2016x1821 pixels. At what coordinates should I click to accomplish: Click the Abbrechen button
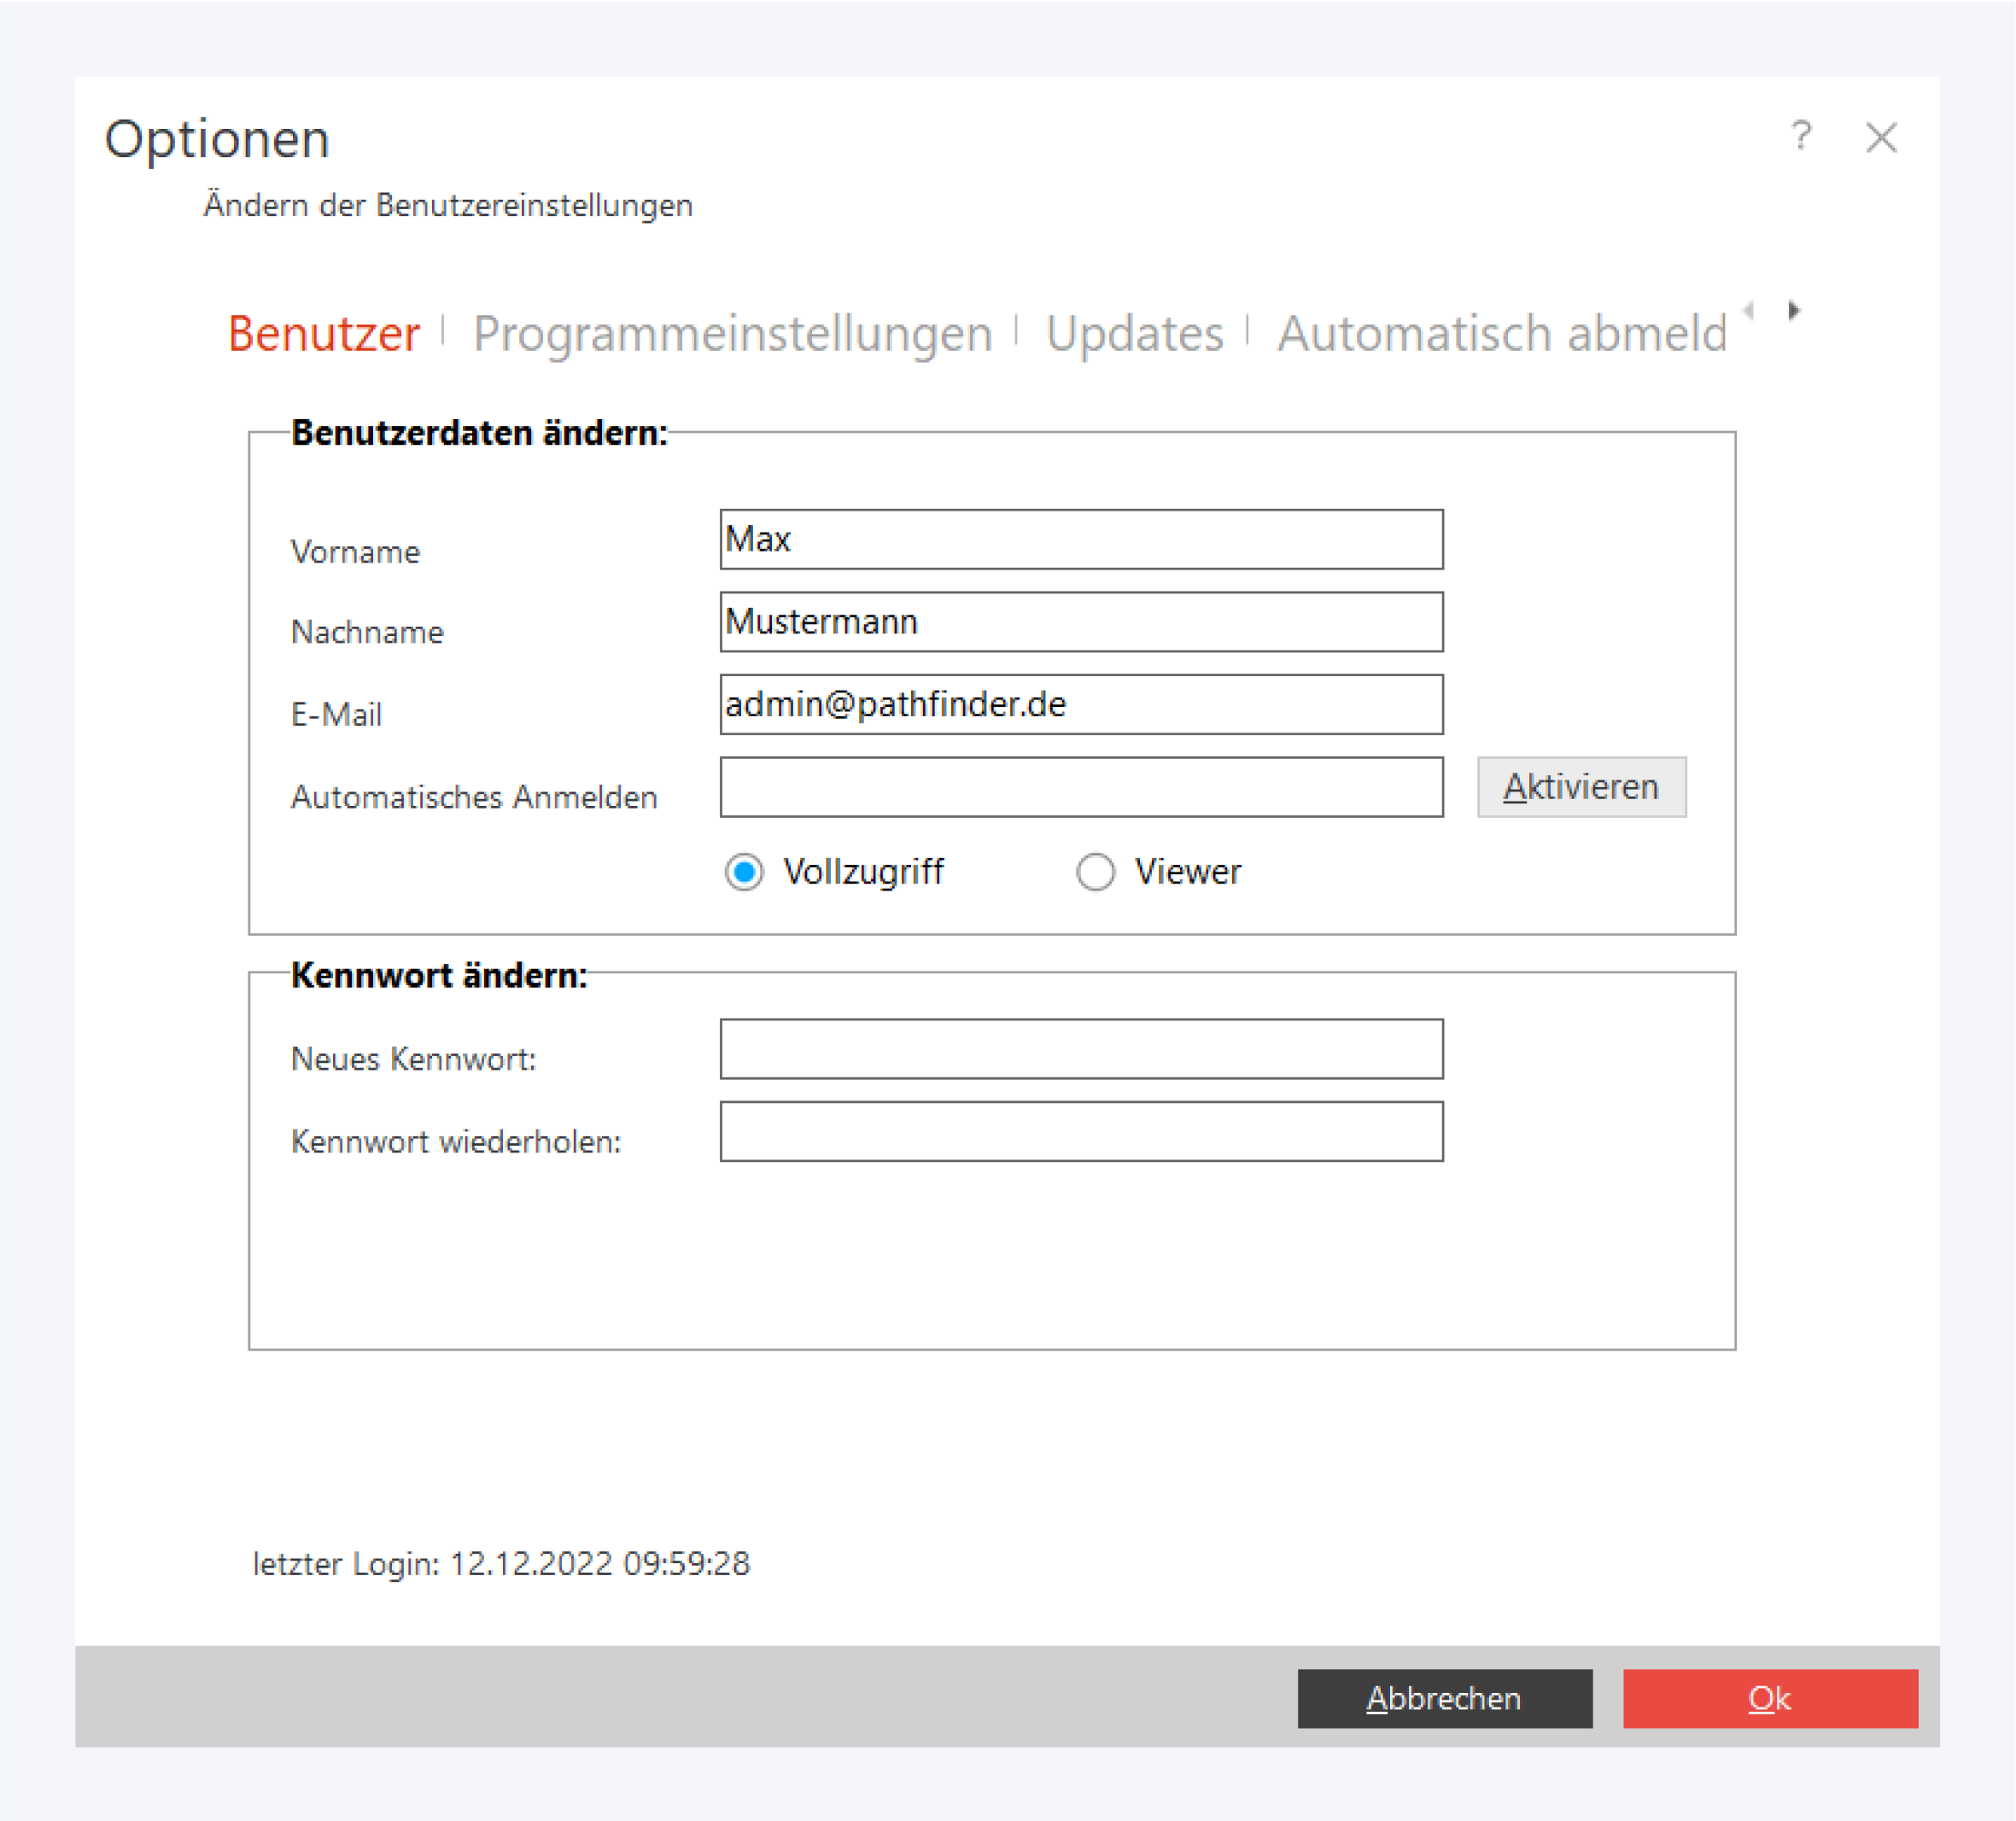click(1444, 1698)
